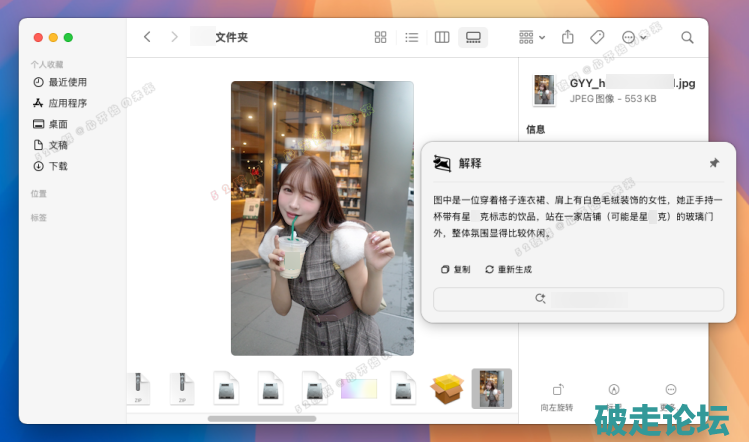Pin the 解释 popup panel

coord(713,163)
